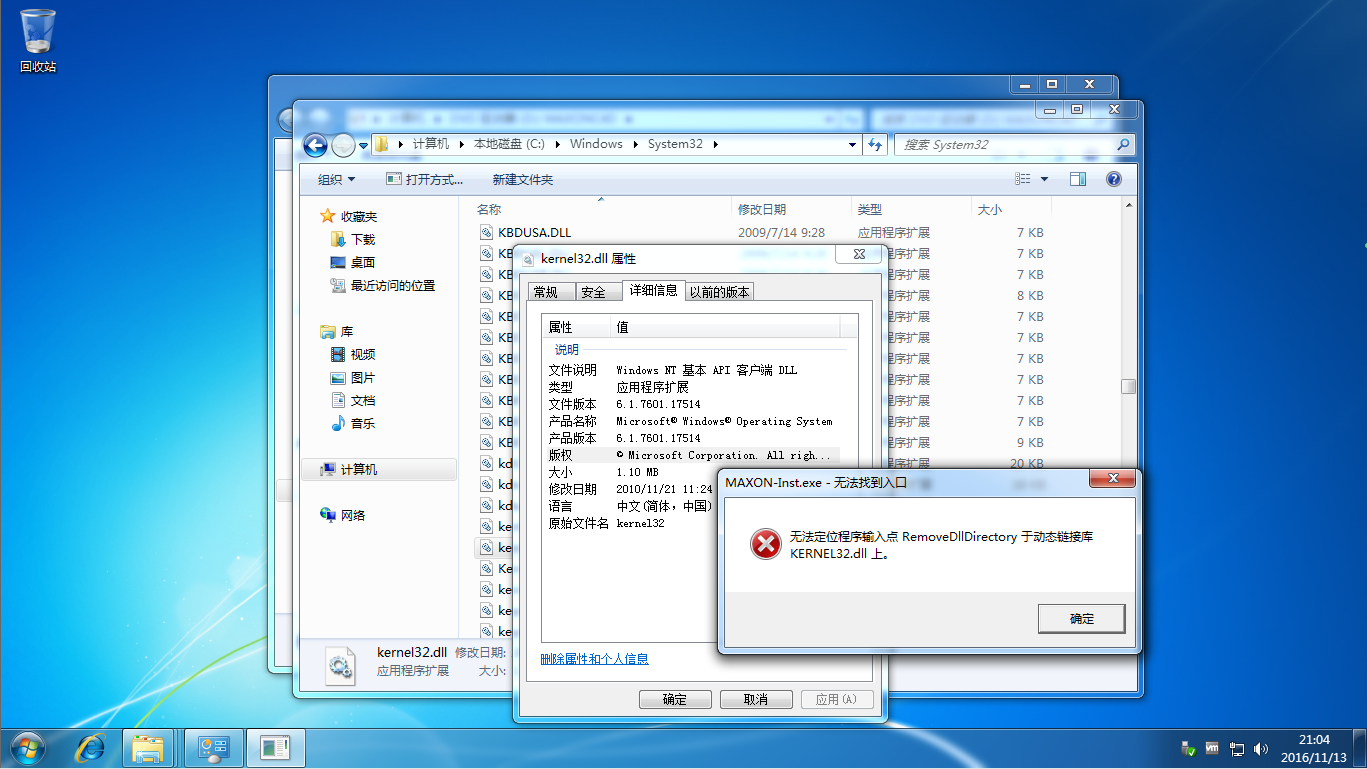Viewport: 1367px width, 769px height.
Task: Close the MAXON-Inst.exe error dialog
Action: (1112, 480)
